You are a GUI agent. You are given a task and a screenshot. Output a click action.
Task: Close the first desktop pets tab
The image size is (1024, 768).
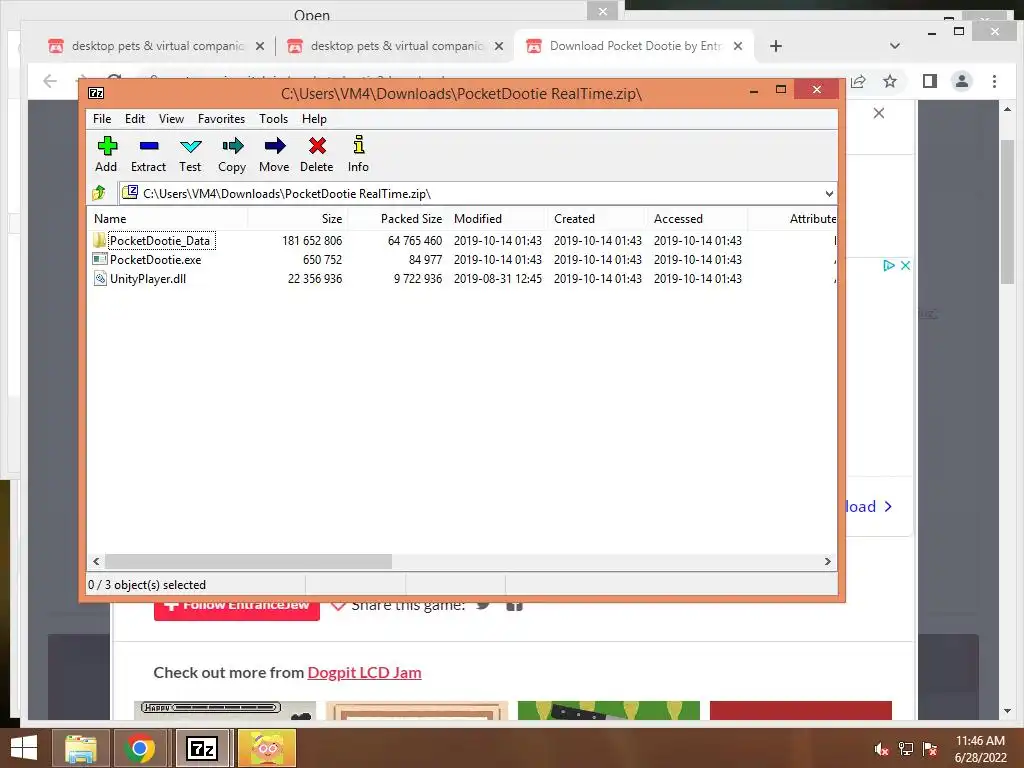260,46
